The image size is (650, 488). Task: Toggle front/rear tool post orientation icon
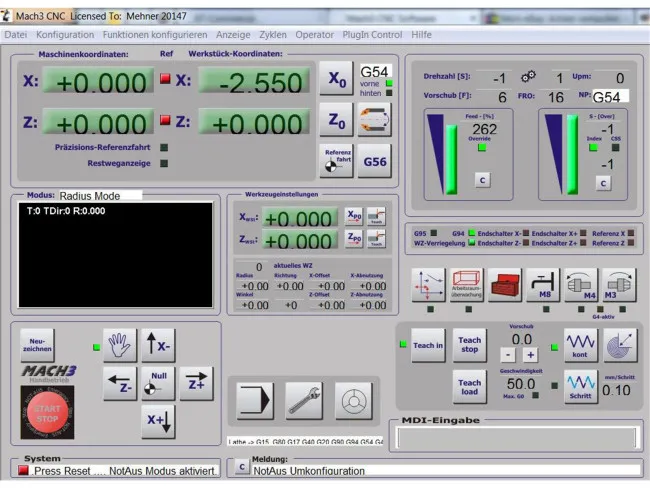pos(374,120)
